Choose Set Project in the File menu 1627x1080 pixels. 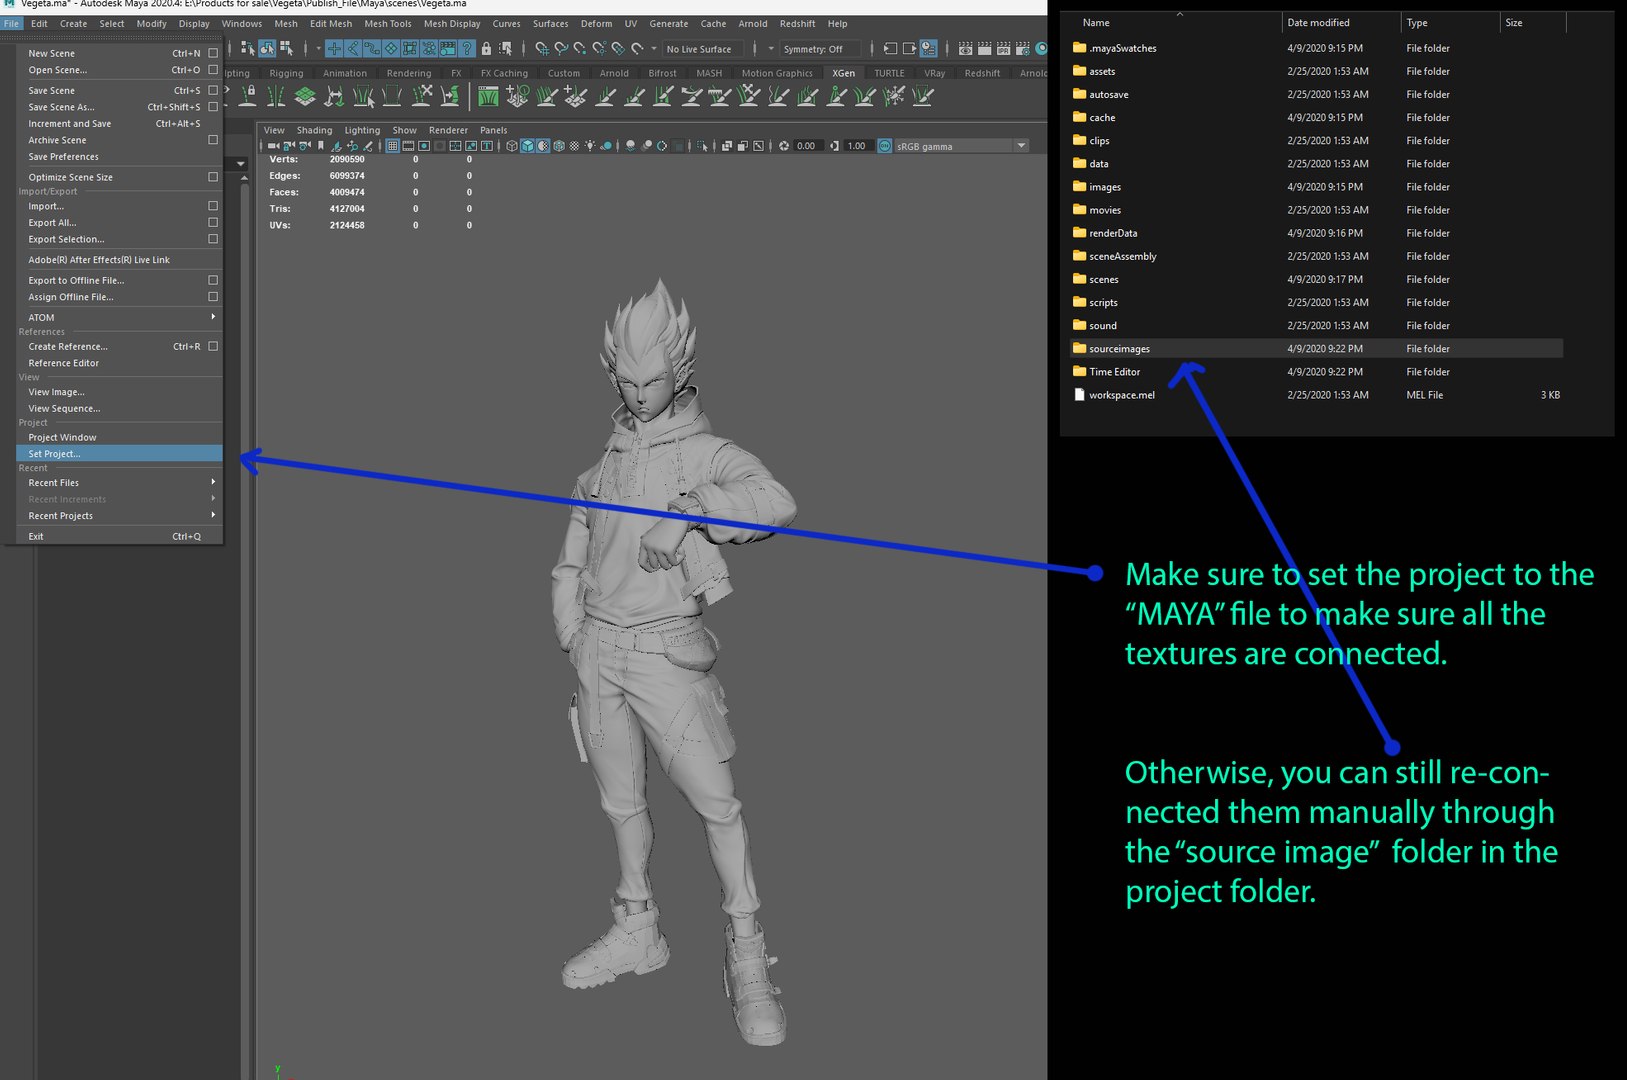(119, 453)
